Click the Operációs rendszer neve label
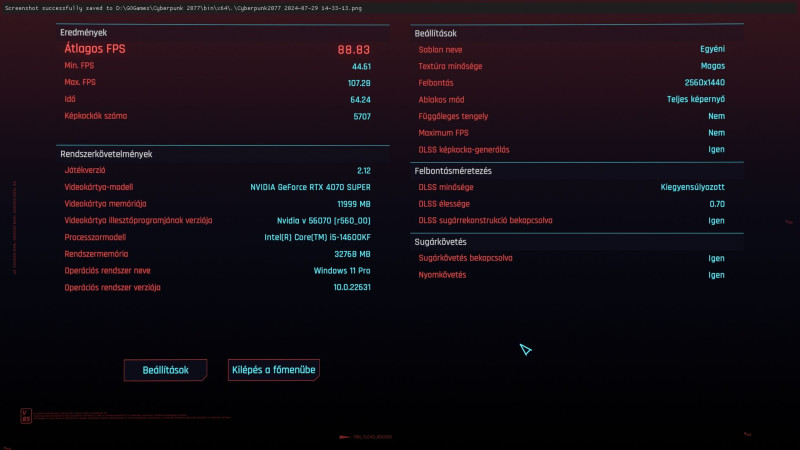800x450 pixels. (x=107, y=271)
